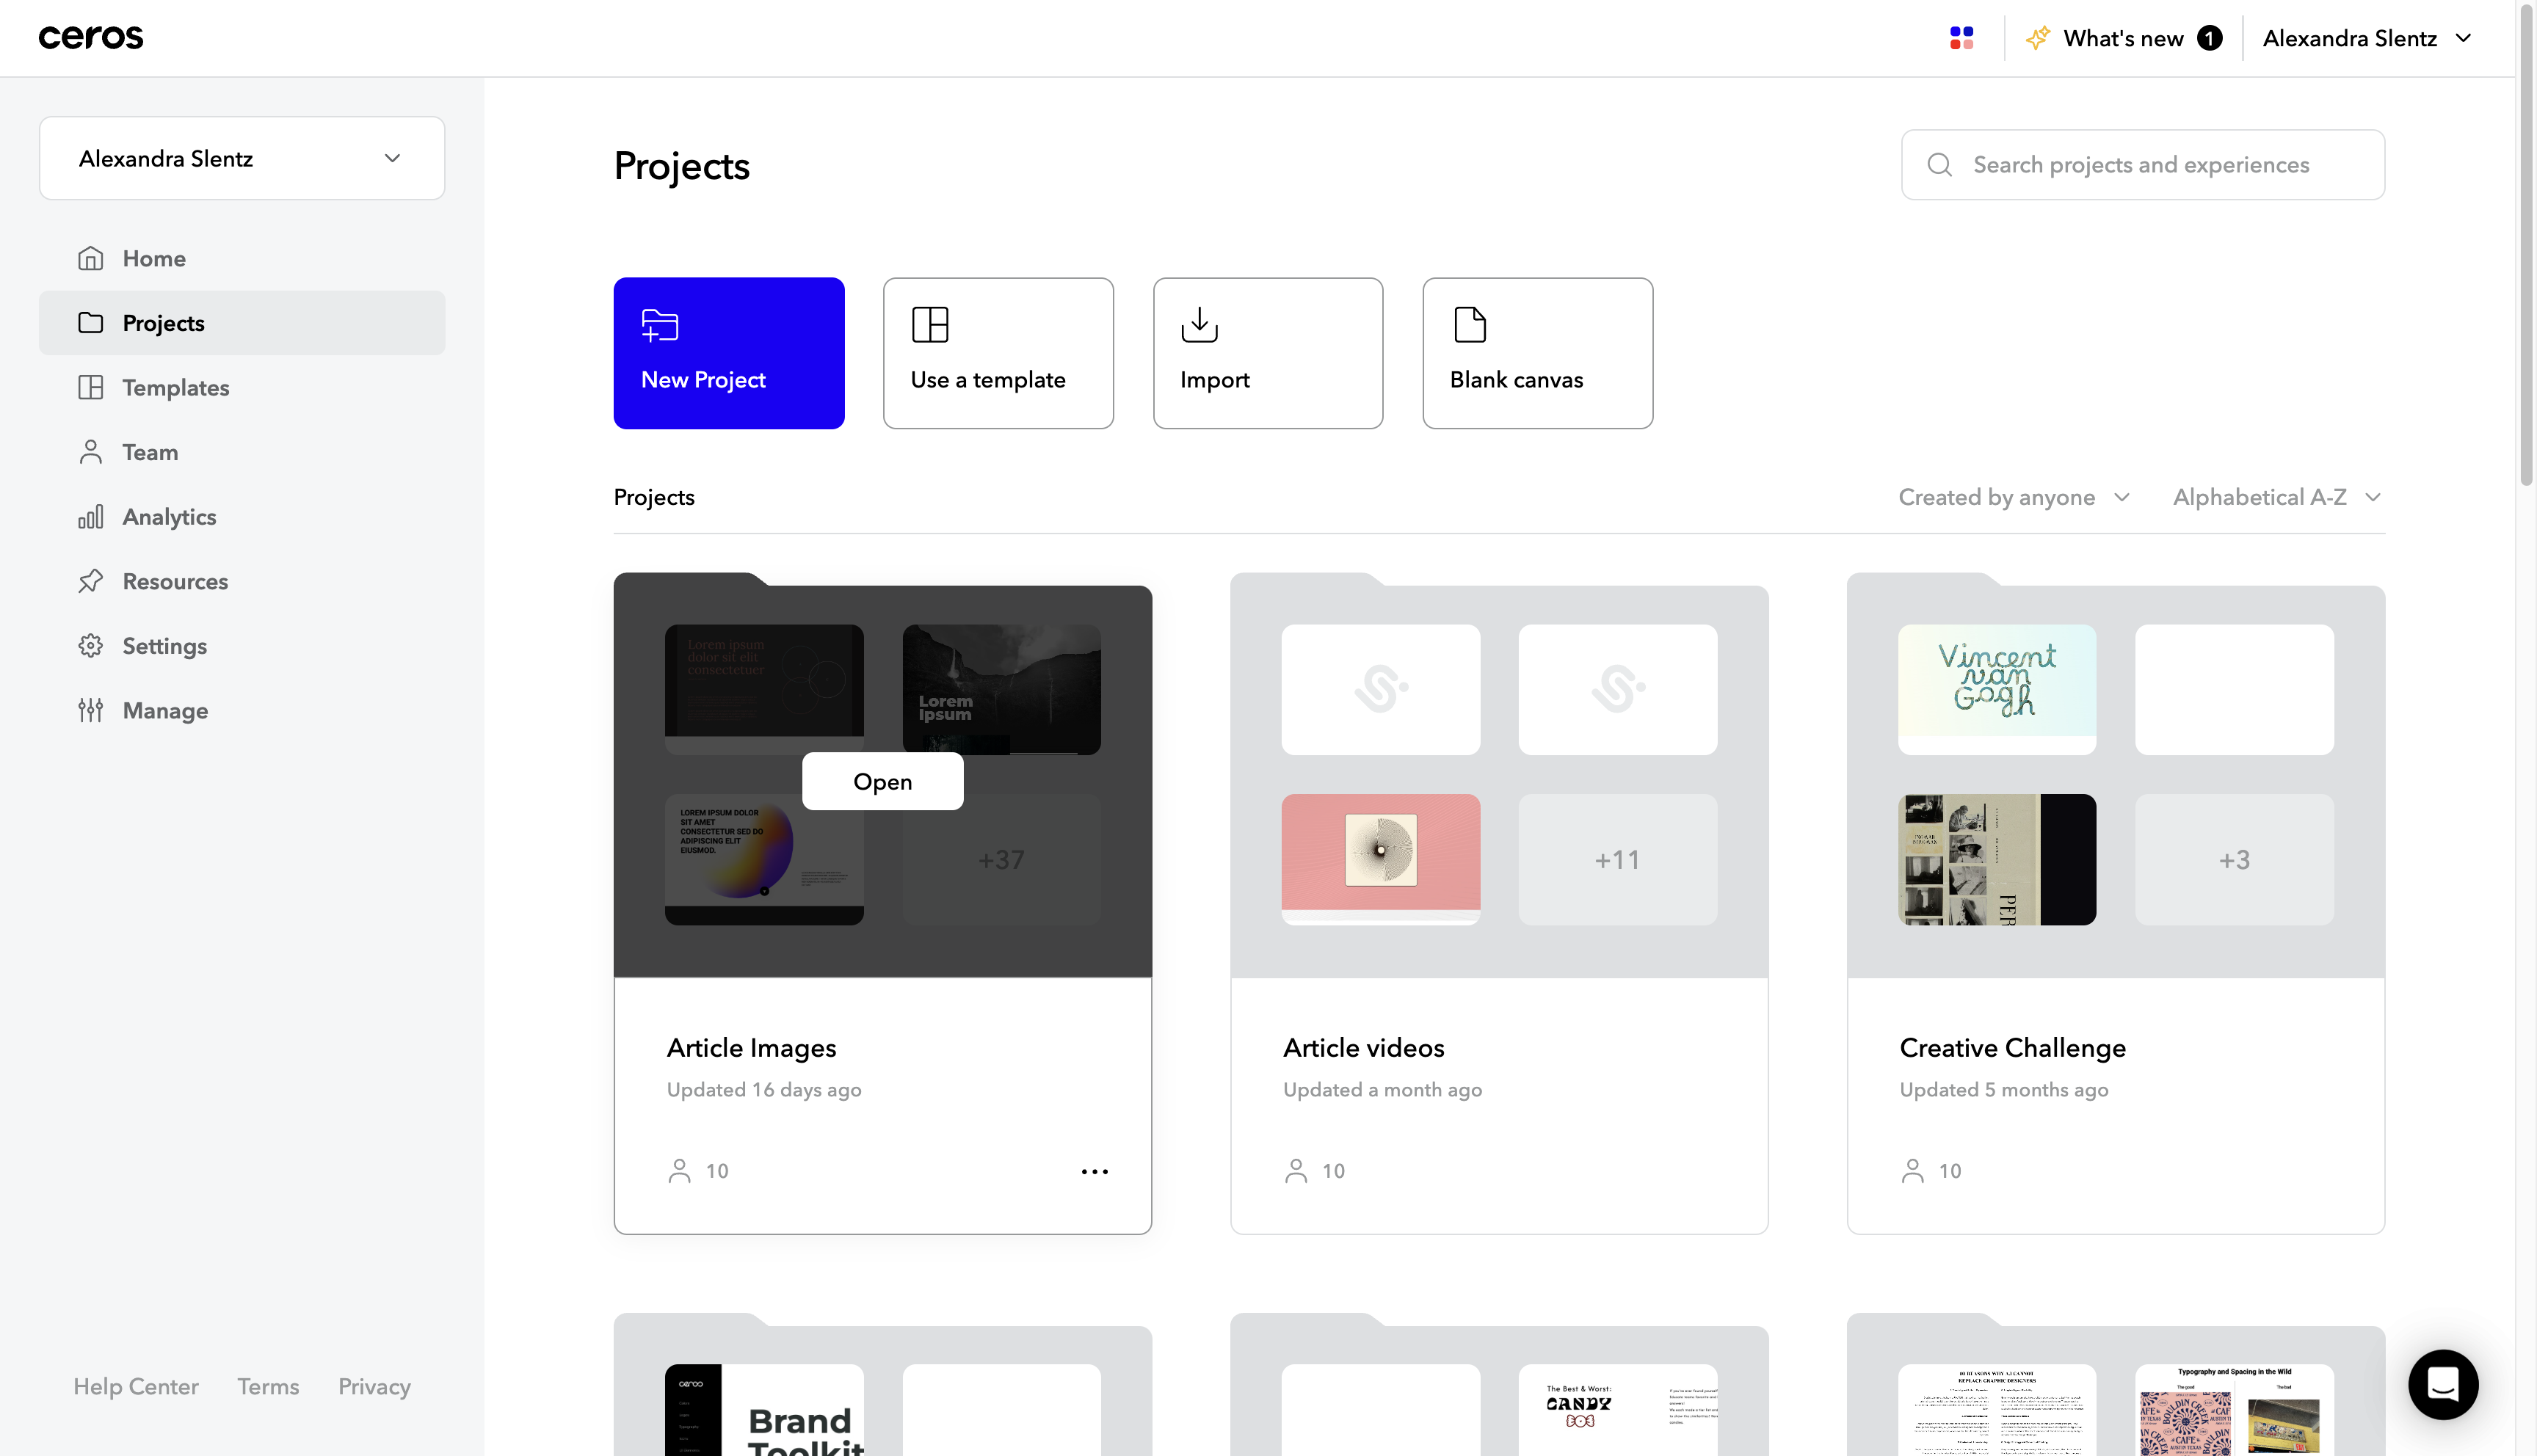Screen dimensions: 2537x1456
Task: Click the Analytics bar chart icon
Action: click(x=91, y=517)
